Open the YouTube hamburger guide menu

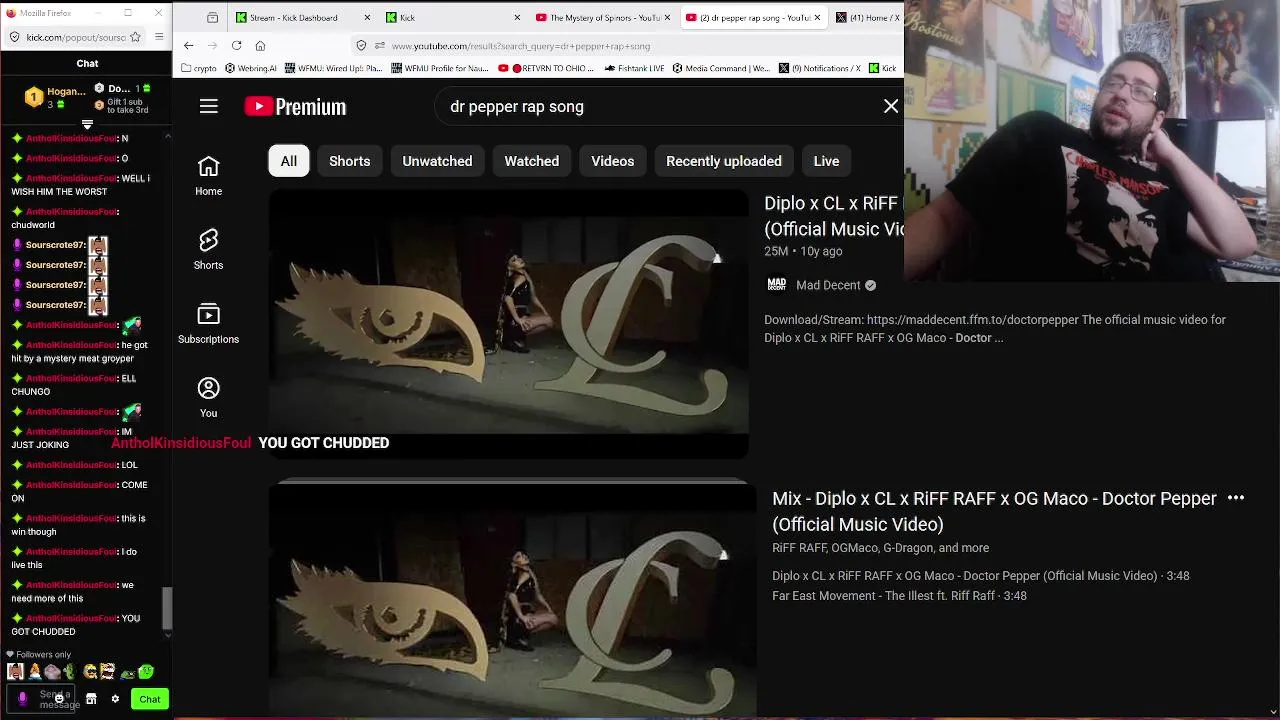click(x=209, y=106)
